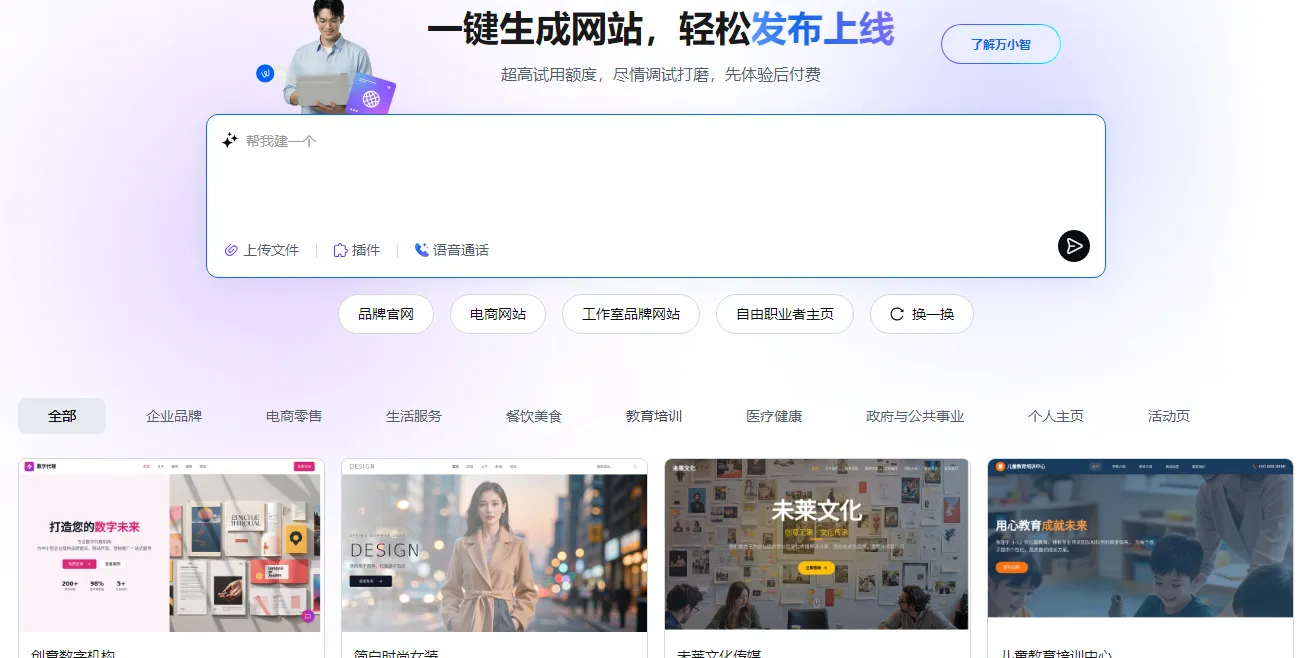Click the 语音通话 phone icon
The width and height of the screenshot is (1298, 658).
pyautogui.click(x=422, y=250)
